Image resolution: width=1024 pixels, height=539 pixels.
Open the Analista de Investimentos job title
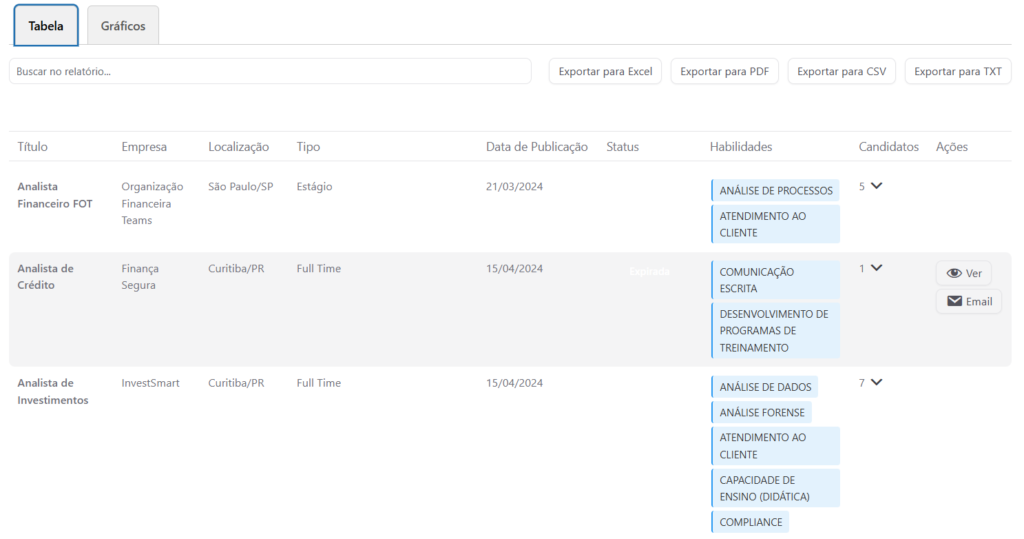point(52,391)
